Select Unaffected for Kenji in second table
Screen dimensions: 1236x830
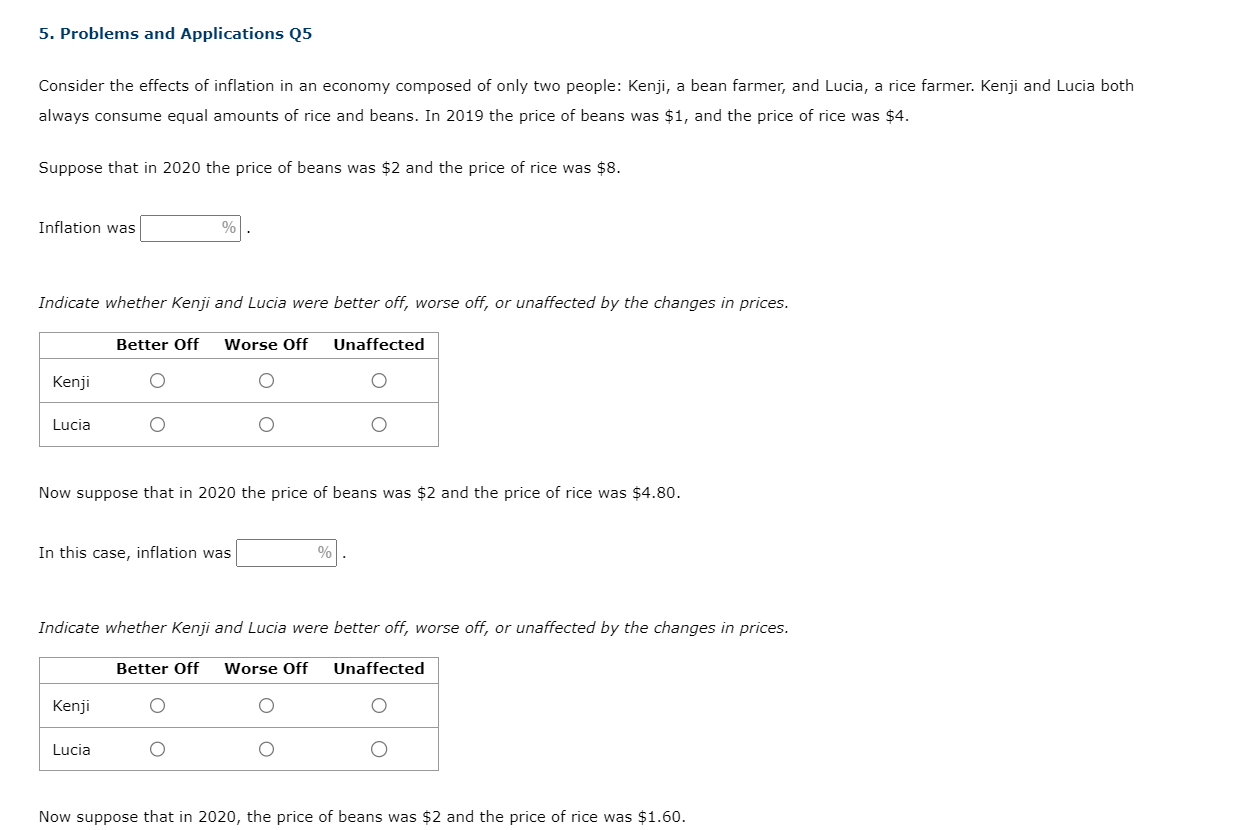(378, 705)
